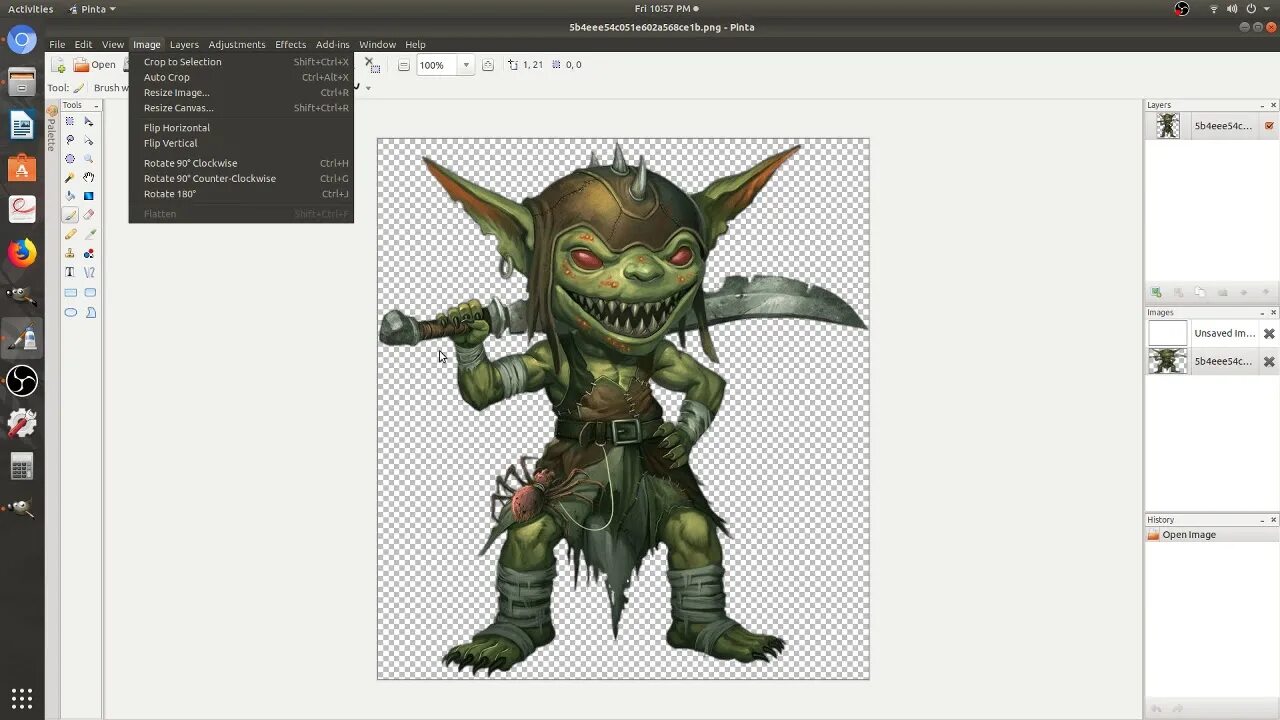This screenshot has height=720, width=1280.
Task: Choose Resize Canvas...
Action: (241, 108)
